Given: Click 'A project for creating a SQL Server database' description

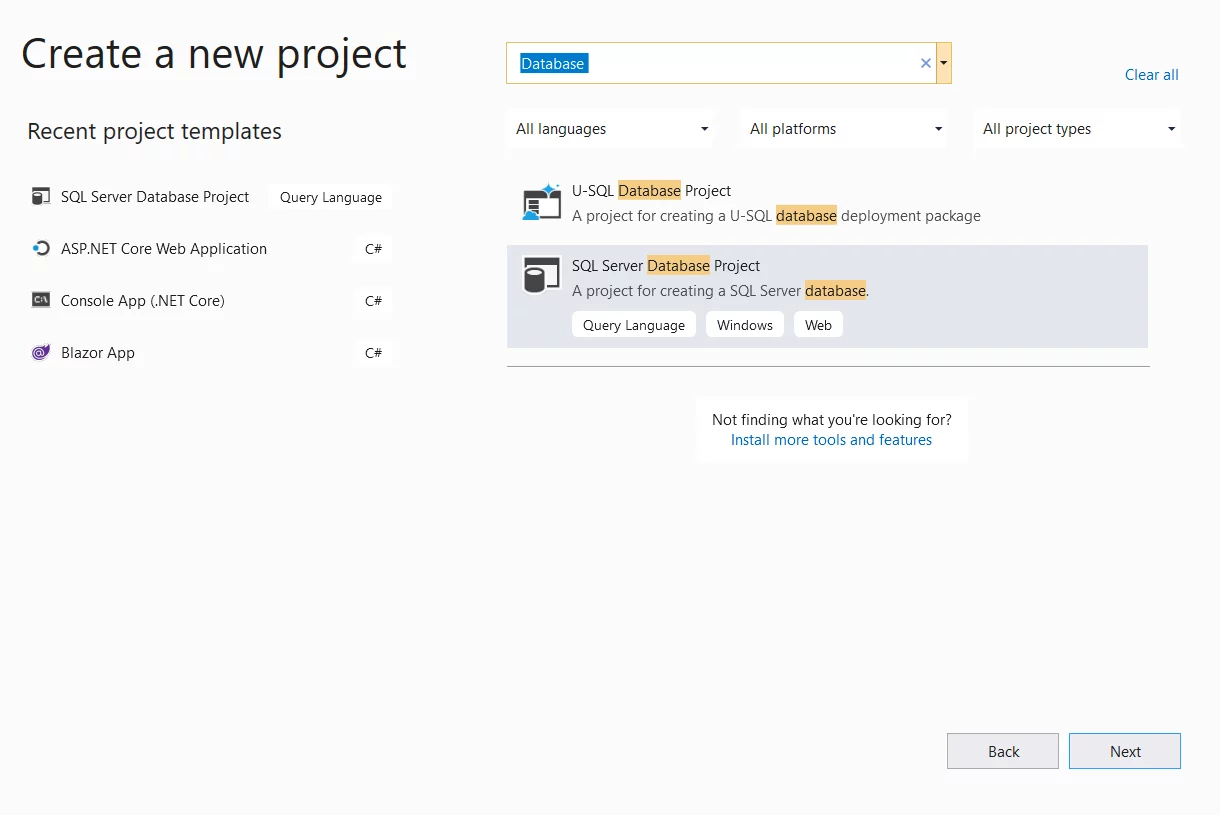Looking at the screenshot, I should 720,291.
